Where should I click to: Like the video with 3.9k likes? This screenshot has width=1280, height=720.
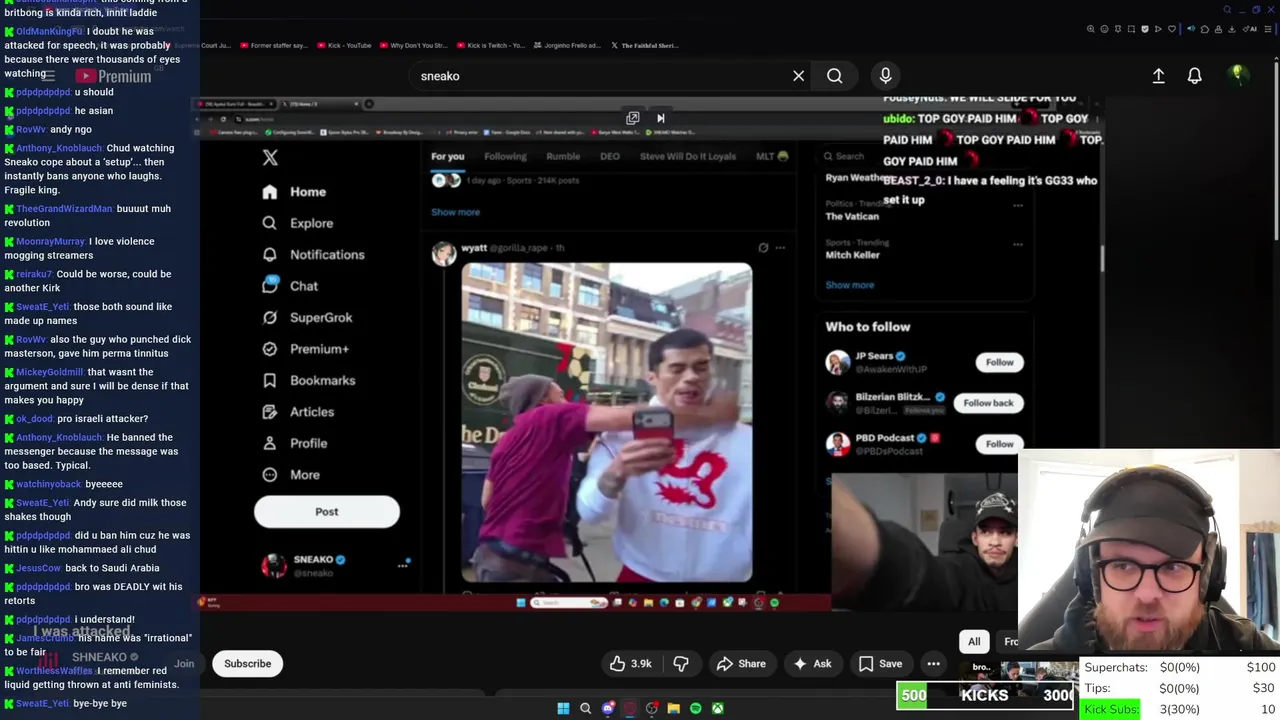click(630, 663)
